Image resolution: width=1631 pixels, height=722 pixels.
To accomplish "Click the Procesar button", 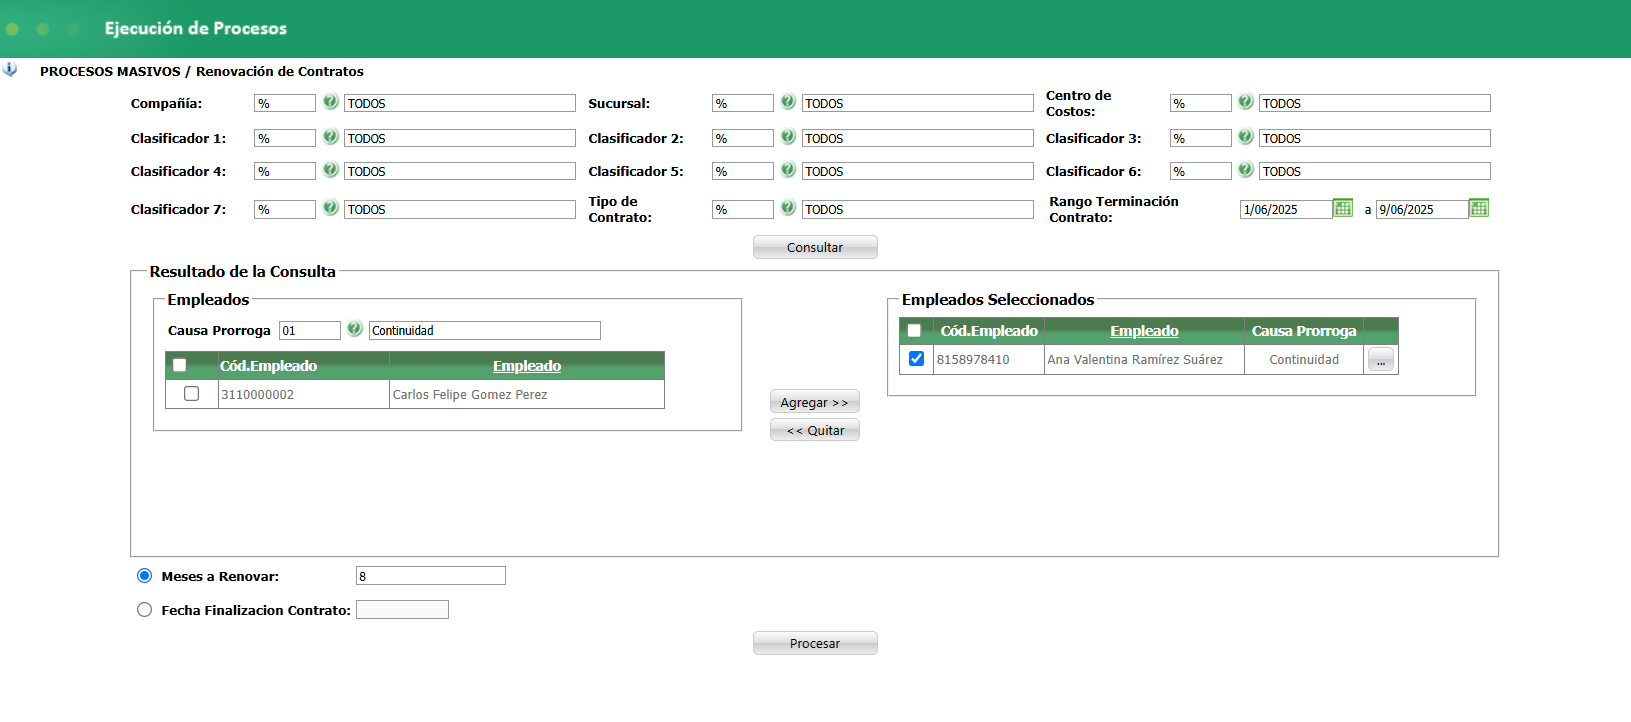I will 814,643.
